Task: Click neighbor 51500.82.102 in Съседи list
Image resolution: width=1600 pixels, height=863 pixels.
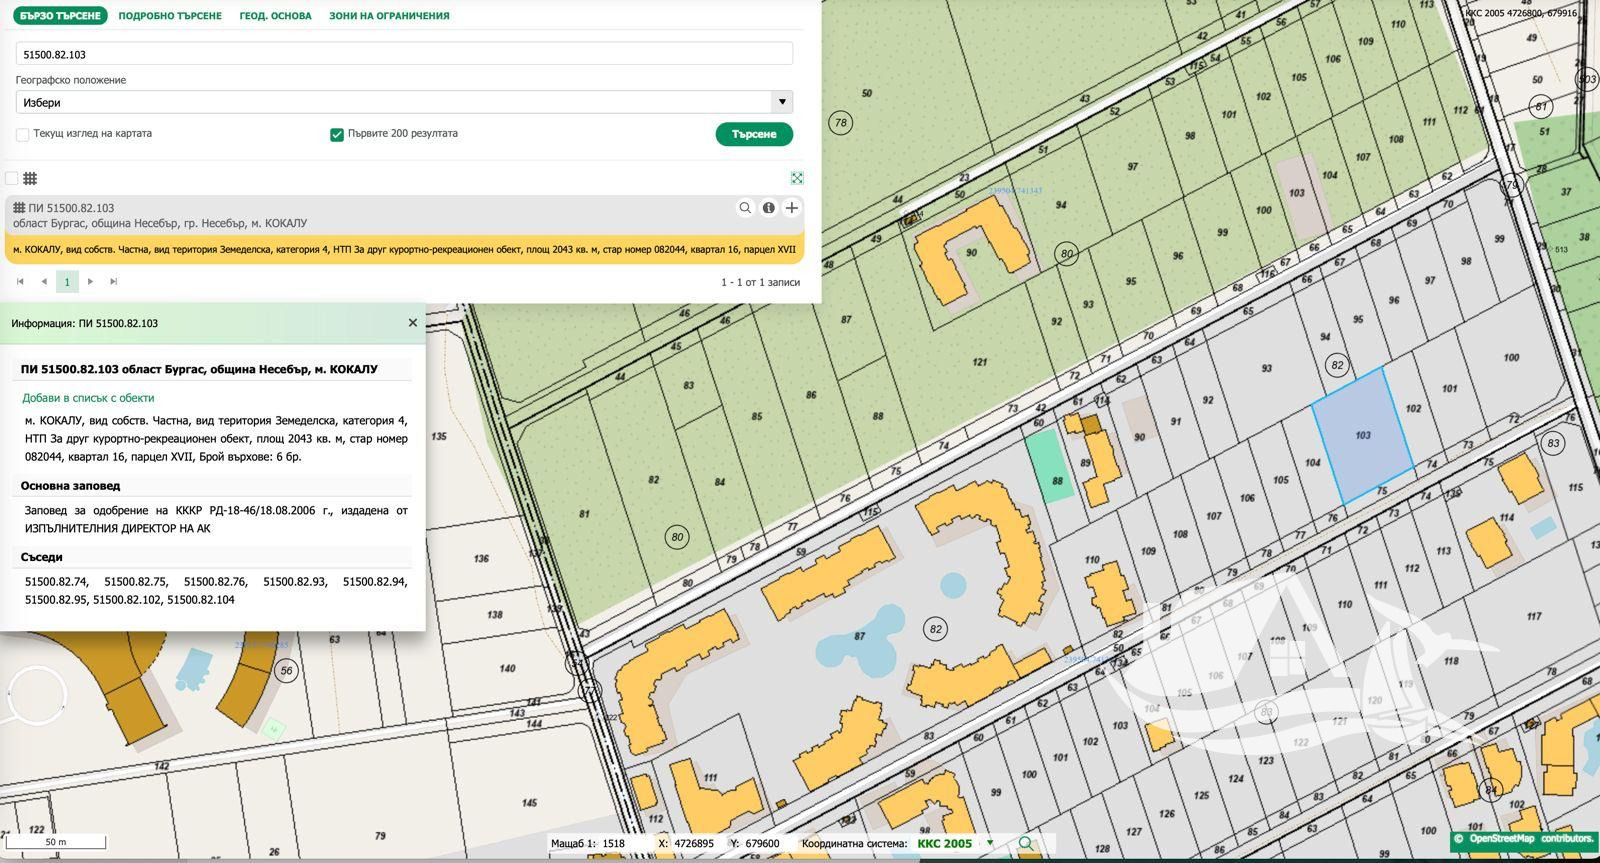Action: point(127,600)
